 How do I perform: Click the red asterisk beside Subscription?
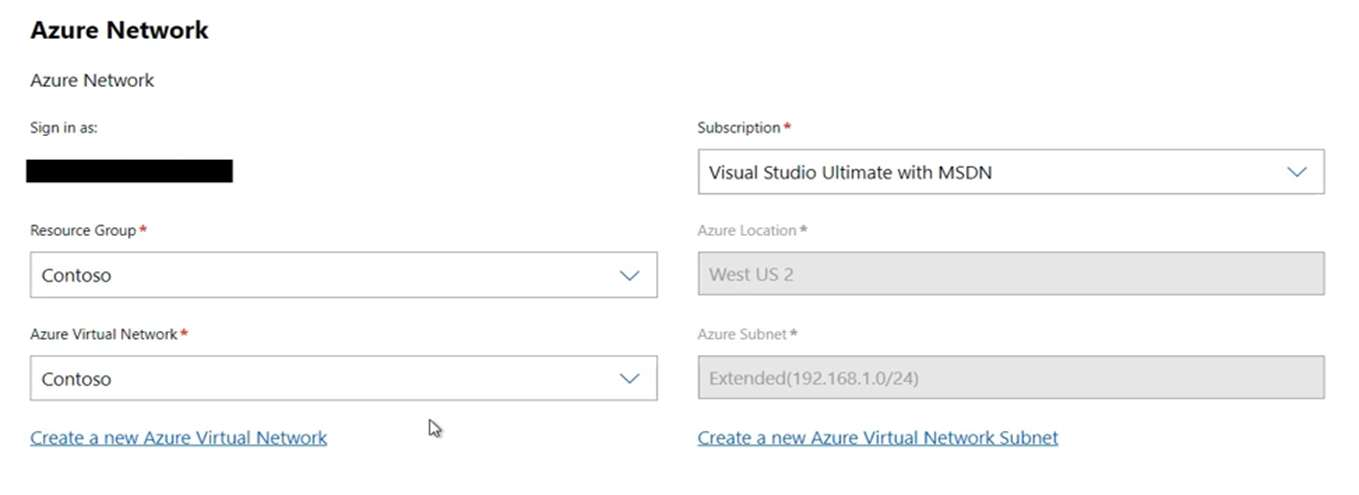(788, 127)
